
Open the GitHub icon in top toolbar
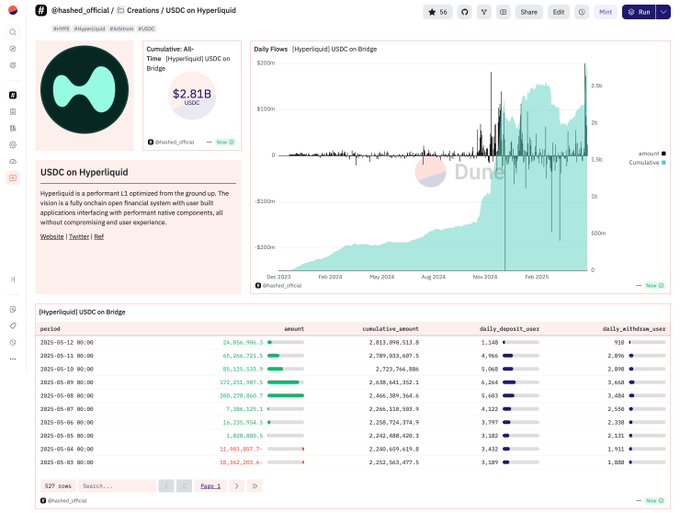[x=465, y=12]
